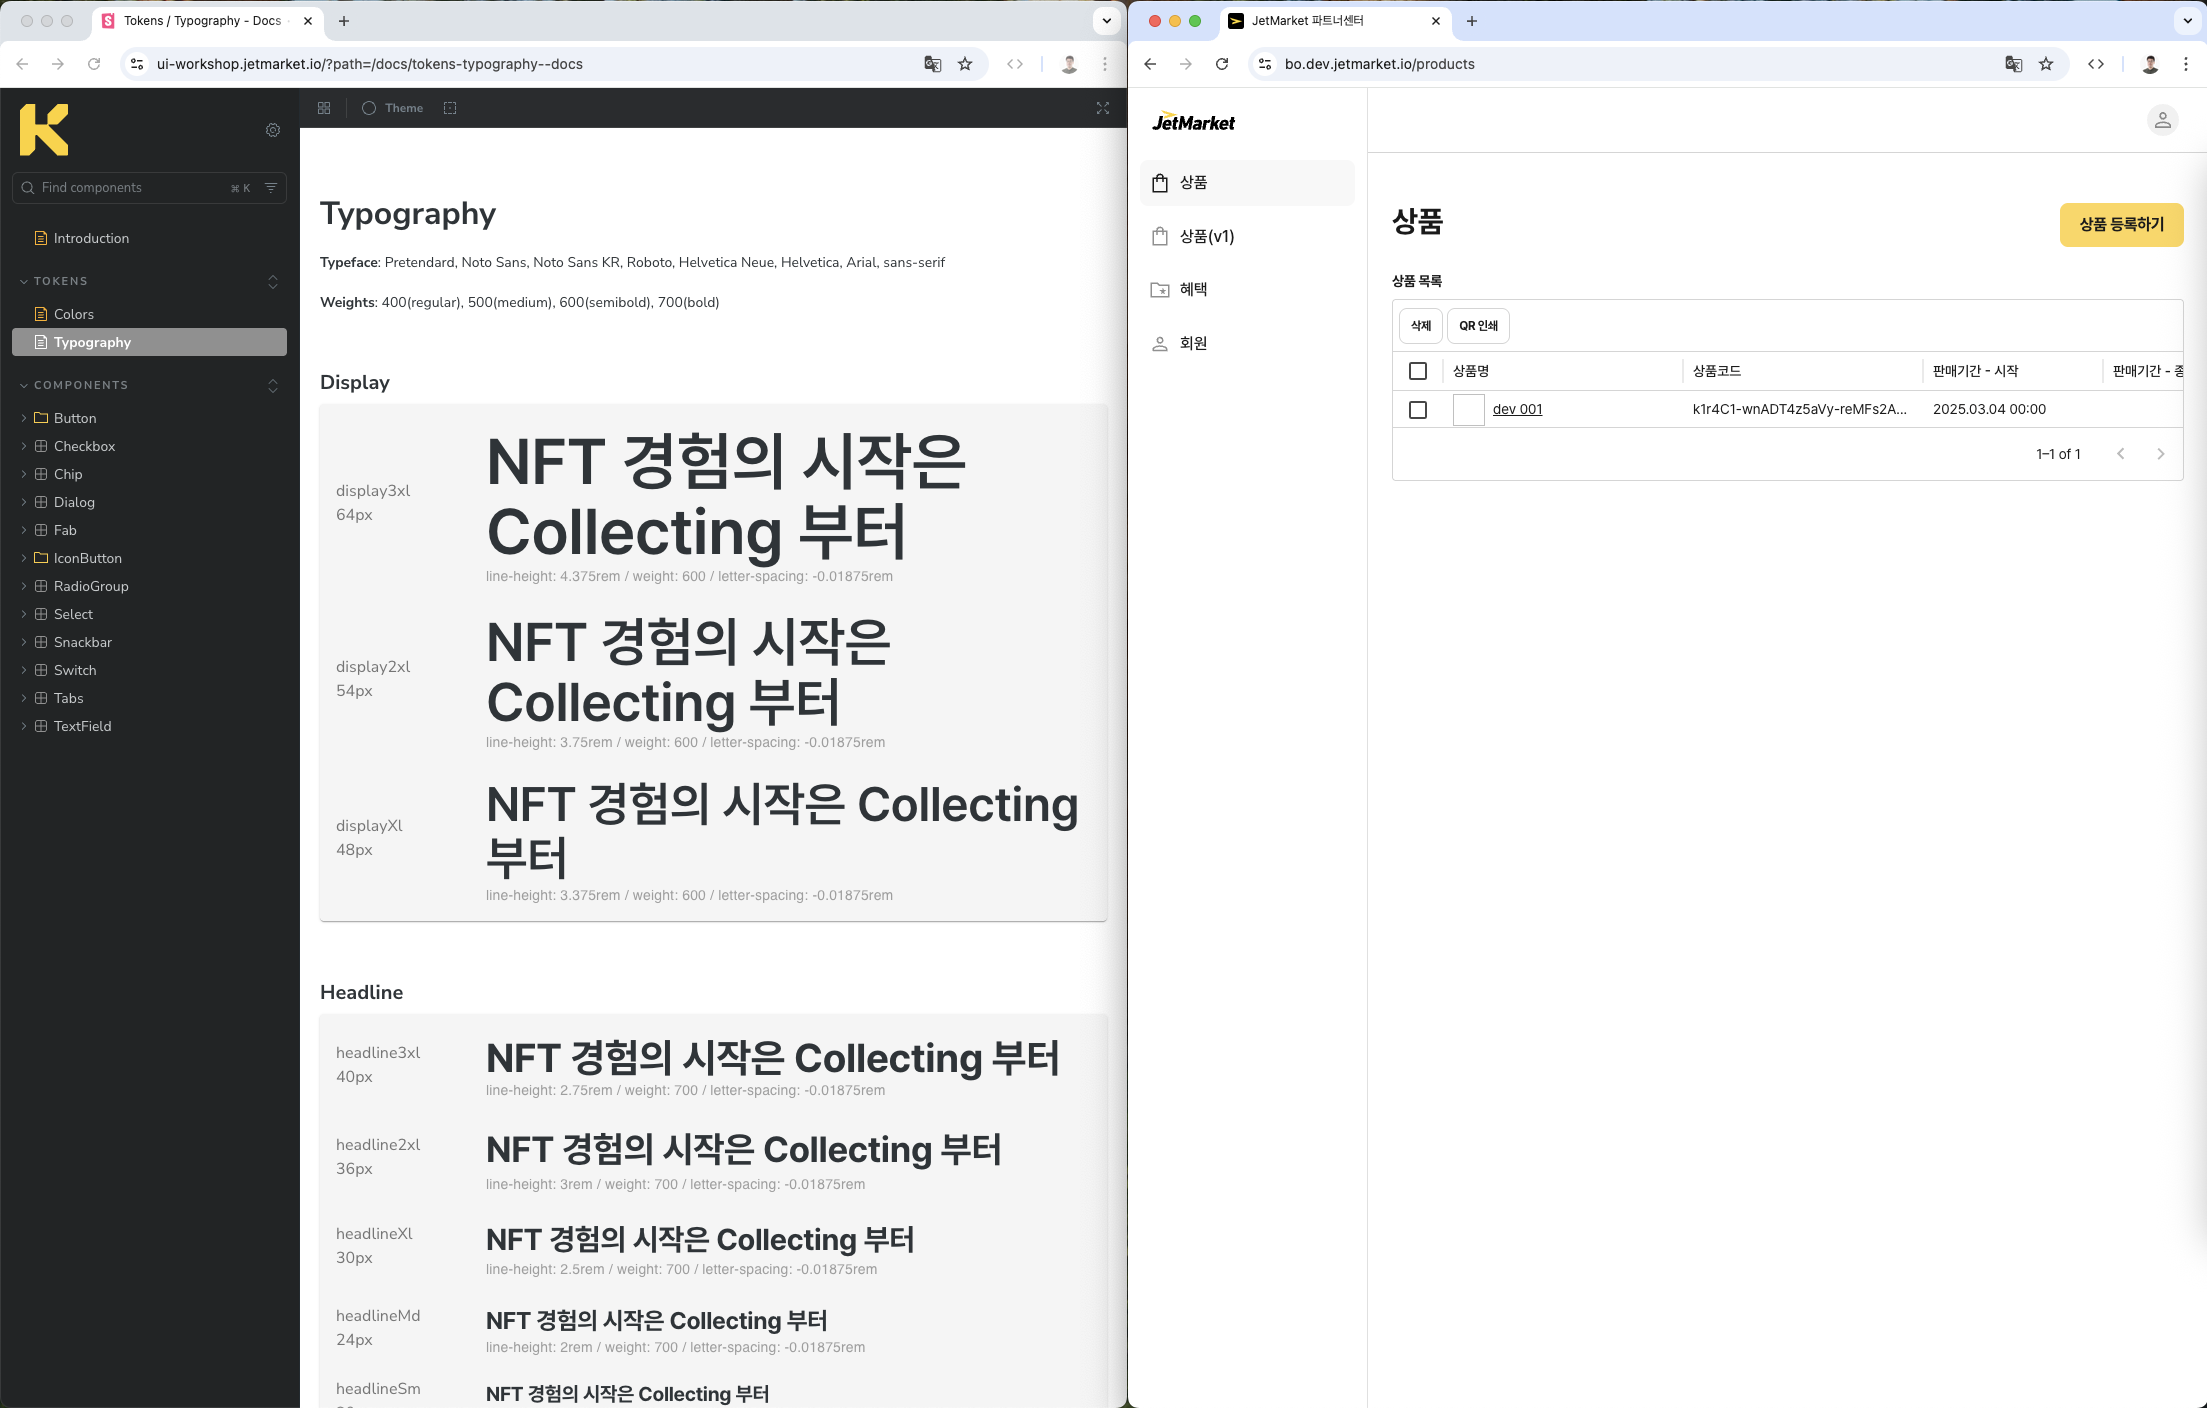This screenshot has height=1408, width=2207.
Task: Click 상품 등록하기 button
Action: coord(2121,225)
